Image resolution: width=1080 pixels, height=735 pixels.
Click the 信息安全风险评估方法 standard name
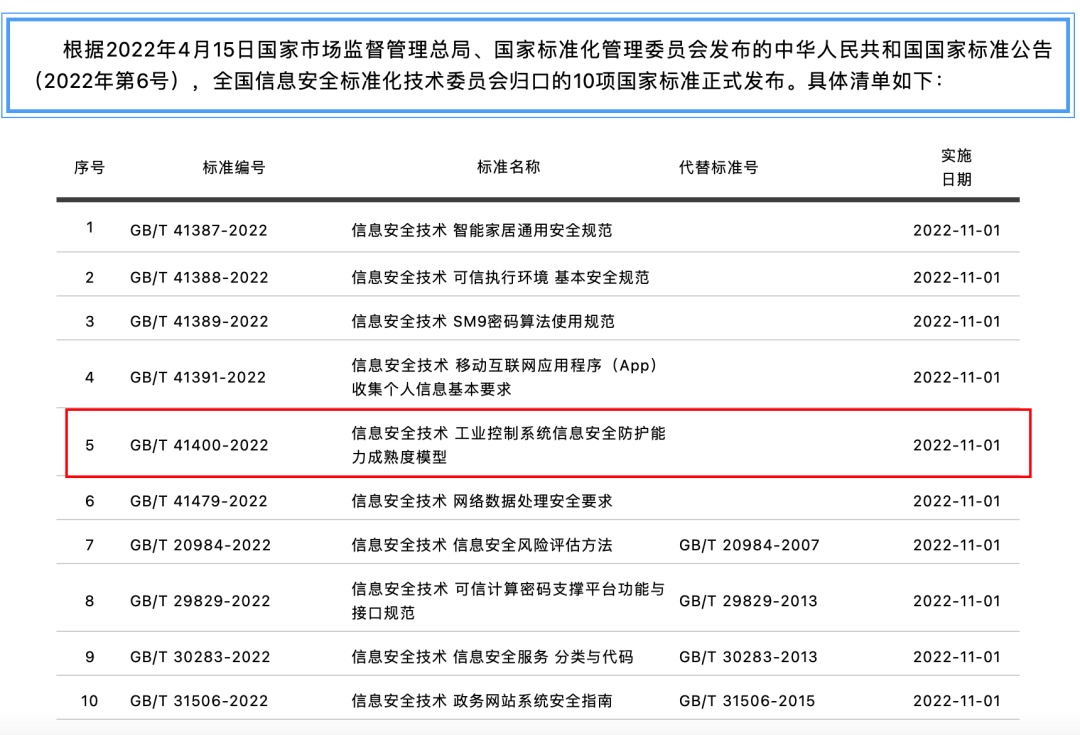(481, 545)
